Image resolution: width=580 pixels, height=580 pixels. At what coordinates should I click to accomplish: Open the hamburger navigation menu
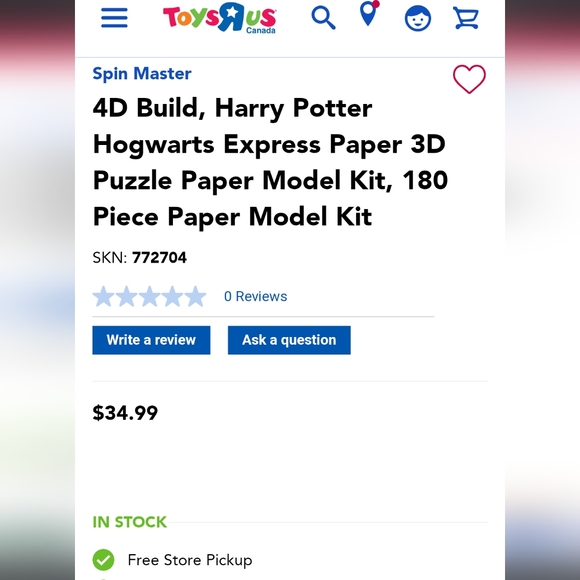coord(114,18)
